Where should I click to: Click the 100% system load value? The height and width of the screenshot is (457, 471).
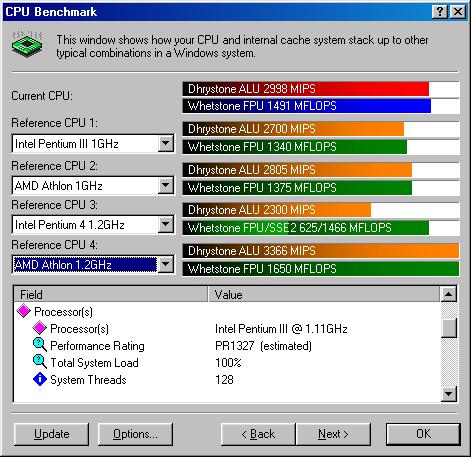coord(228,363)
